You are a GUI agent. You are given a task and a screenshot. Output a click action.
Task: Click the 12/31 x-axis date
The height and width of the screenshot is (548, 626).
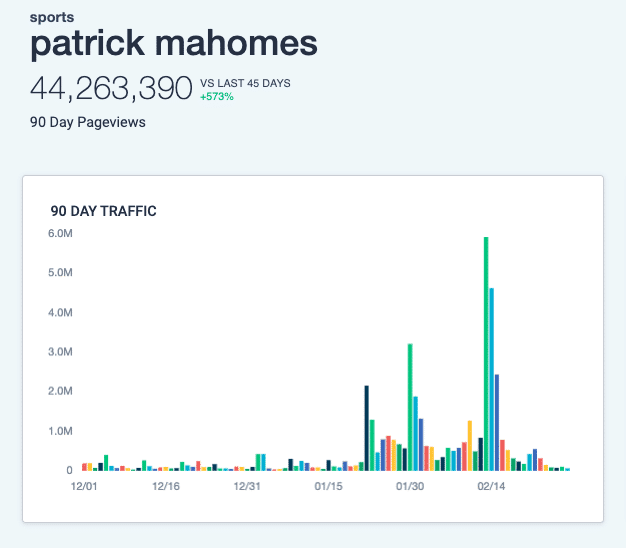click(247, 486)
